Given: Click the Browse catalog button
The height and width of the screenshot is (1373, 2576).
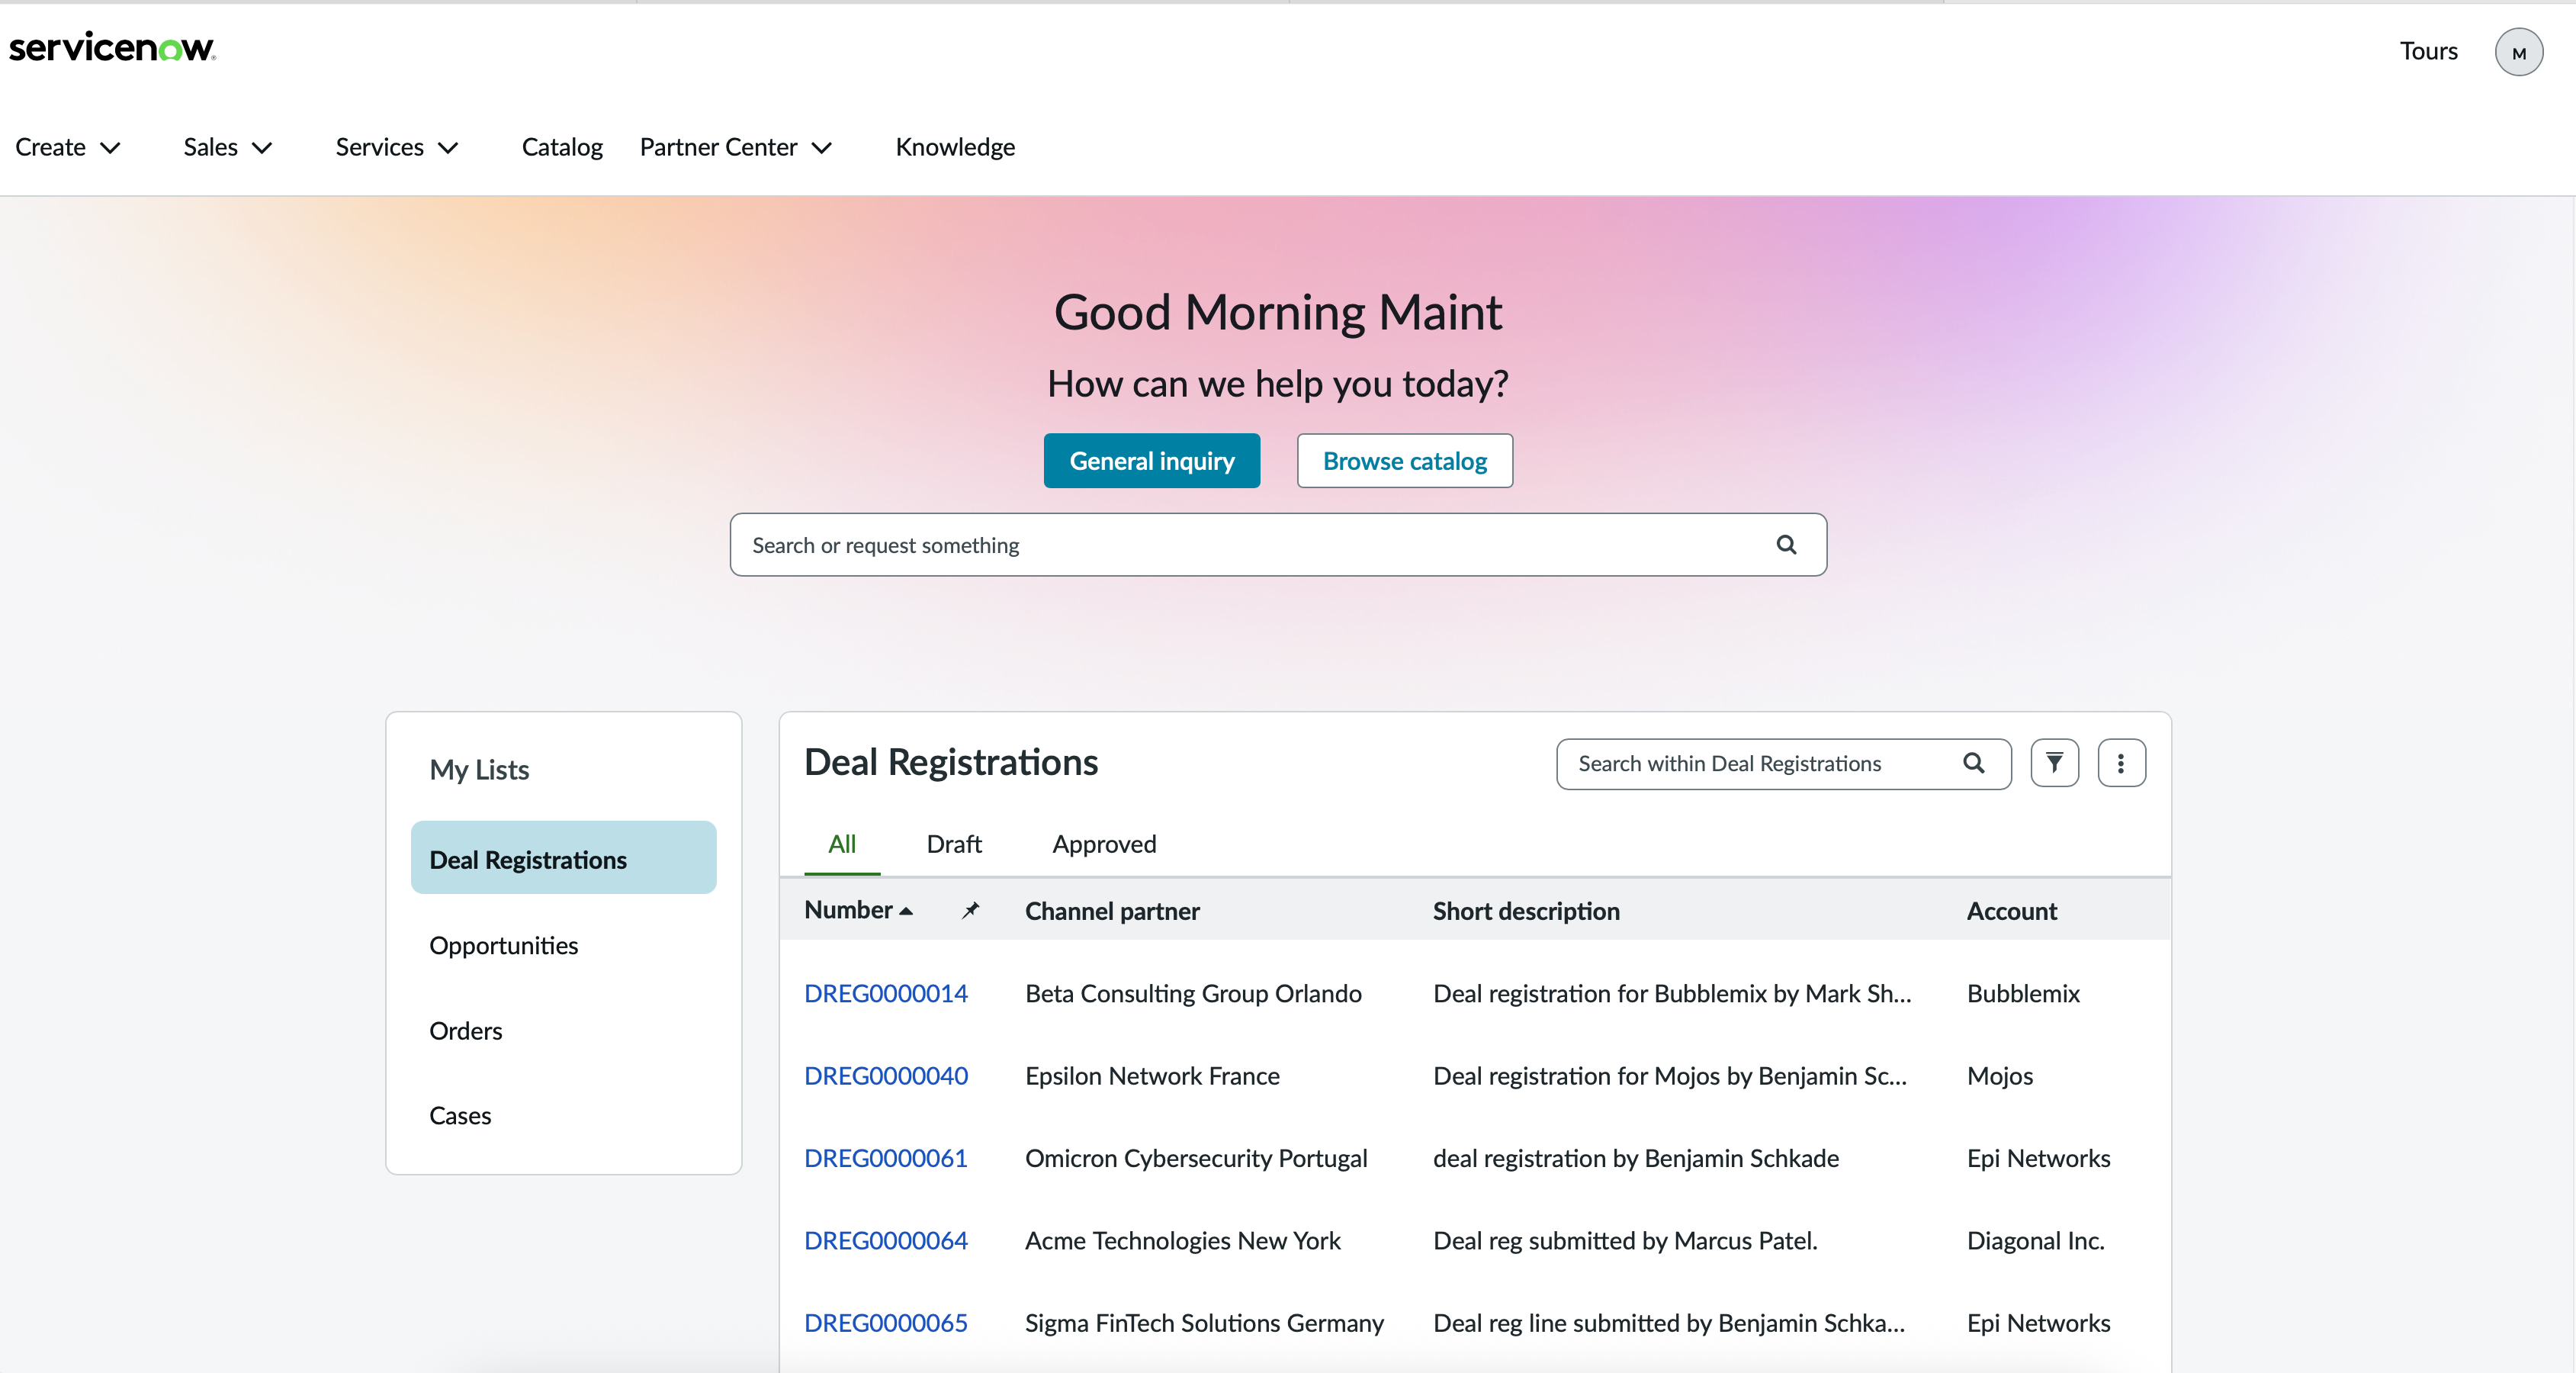Looking at the screenshot, I should (x=1405, y=461).
